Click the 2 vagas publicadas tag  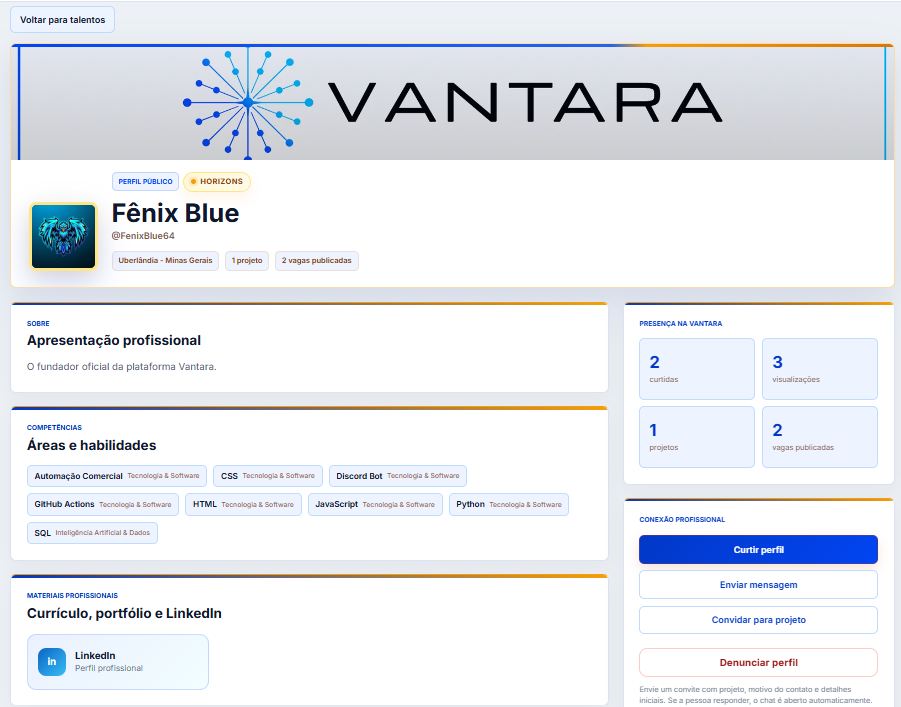tap(317, 260)
